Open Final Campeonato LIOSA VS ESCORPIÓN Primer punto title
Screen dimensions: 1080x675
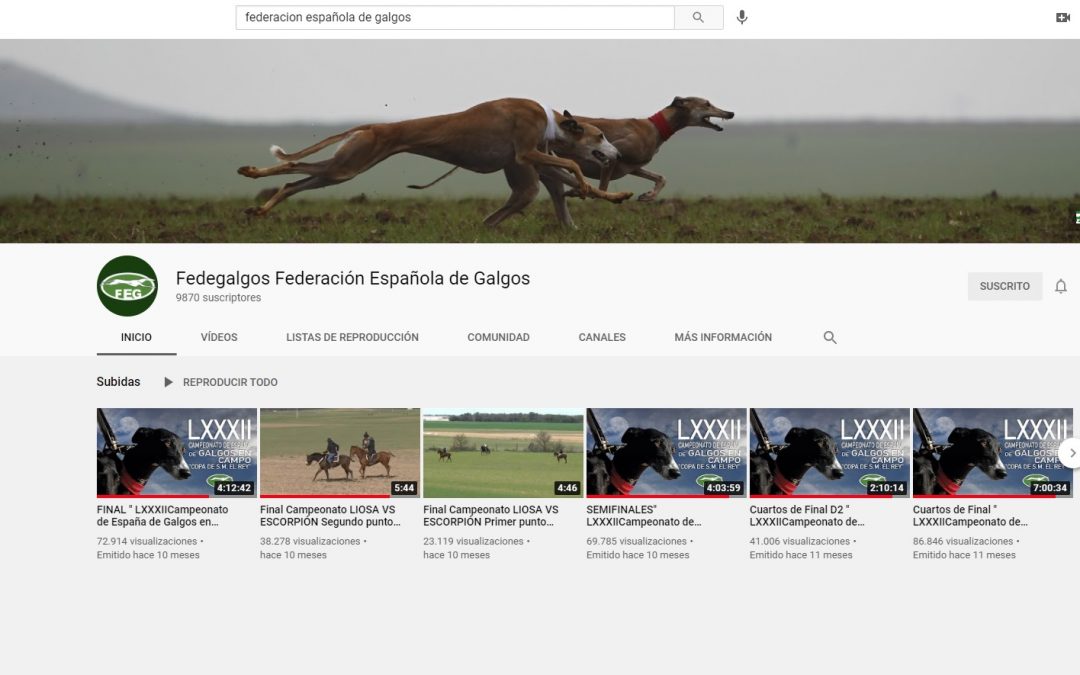tap(490, 515)
